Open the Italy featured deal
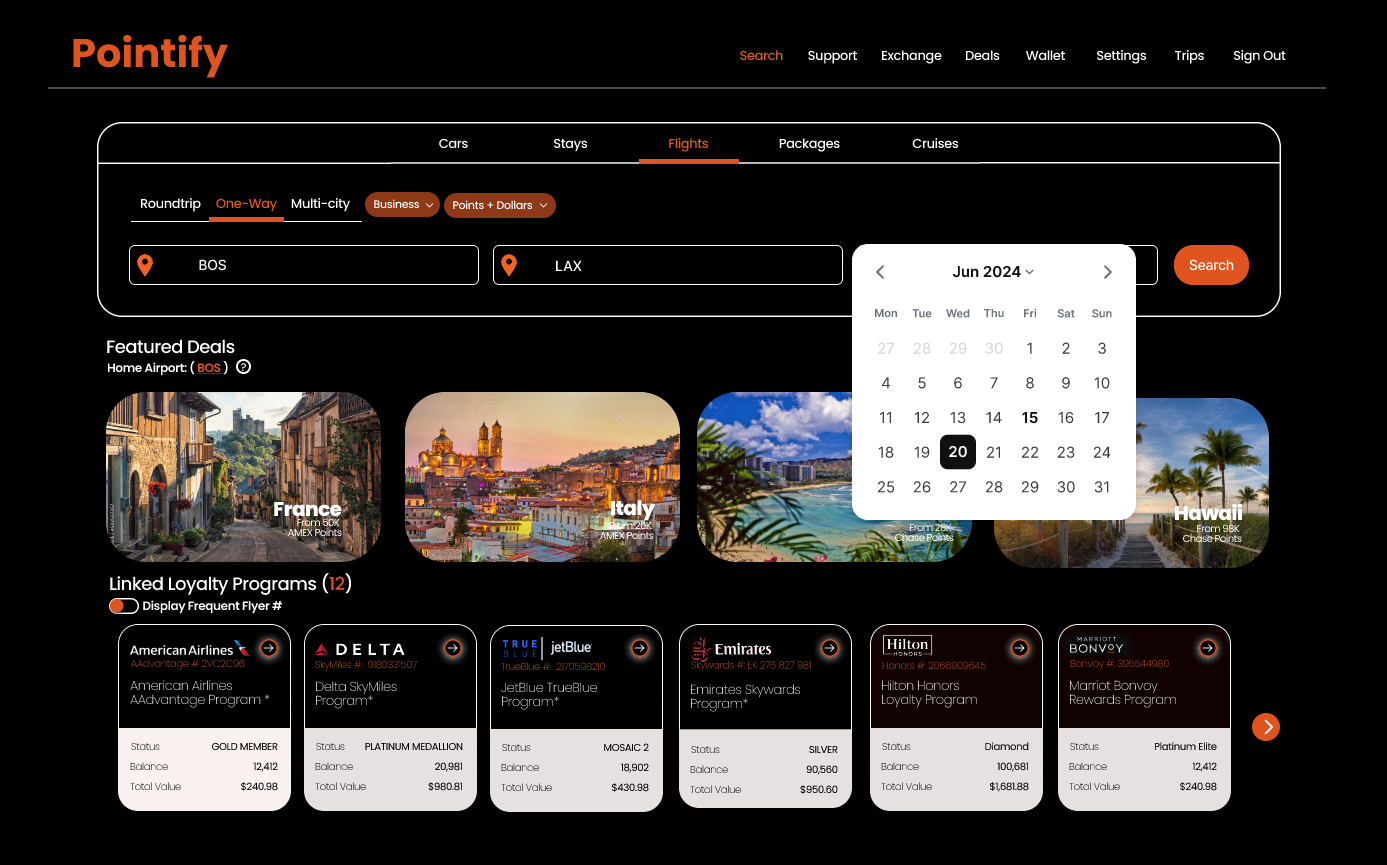Viewport: 1387px width, 865px height. point(541,477)
